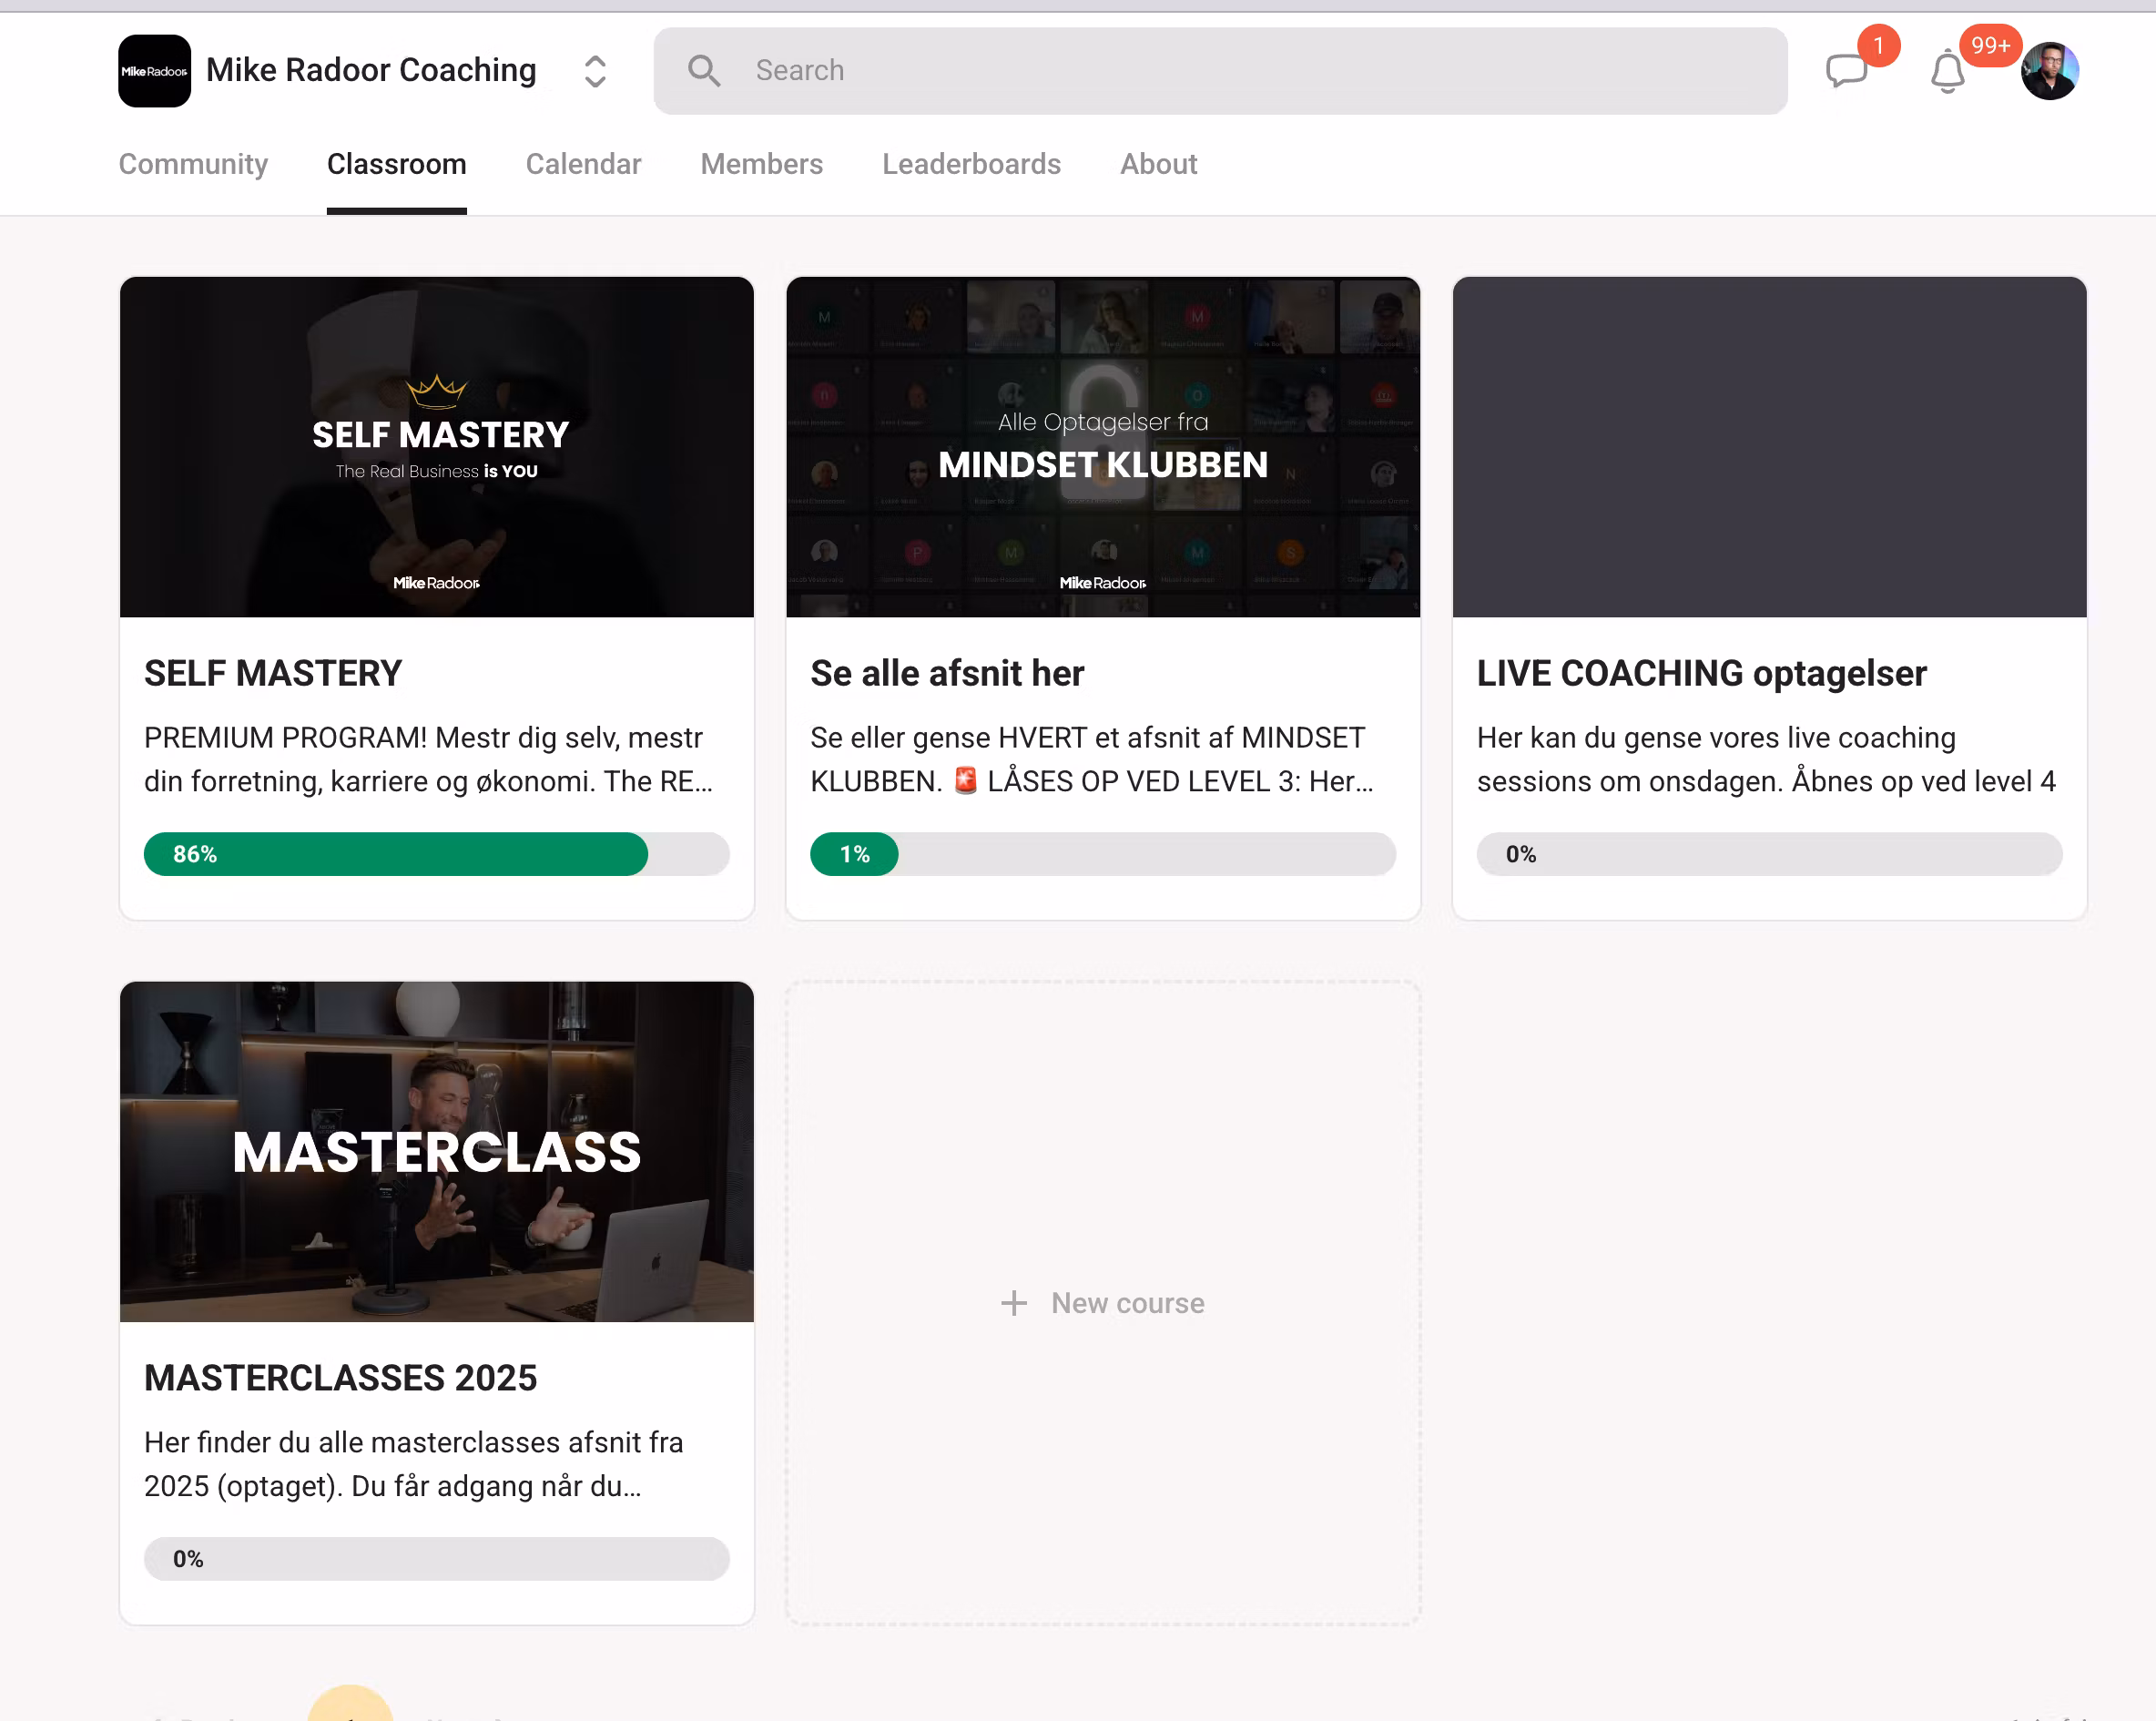The image size is (2156, 1721).
Task: Click the user profile avatar
Action: (2049, 71)
